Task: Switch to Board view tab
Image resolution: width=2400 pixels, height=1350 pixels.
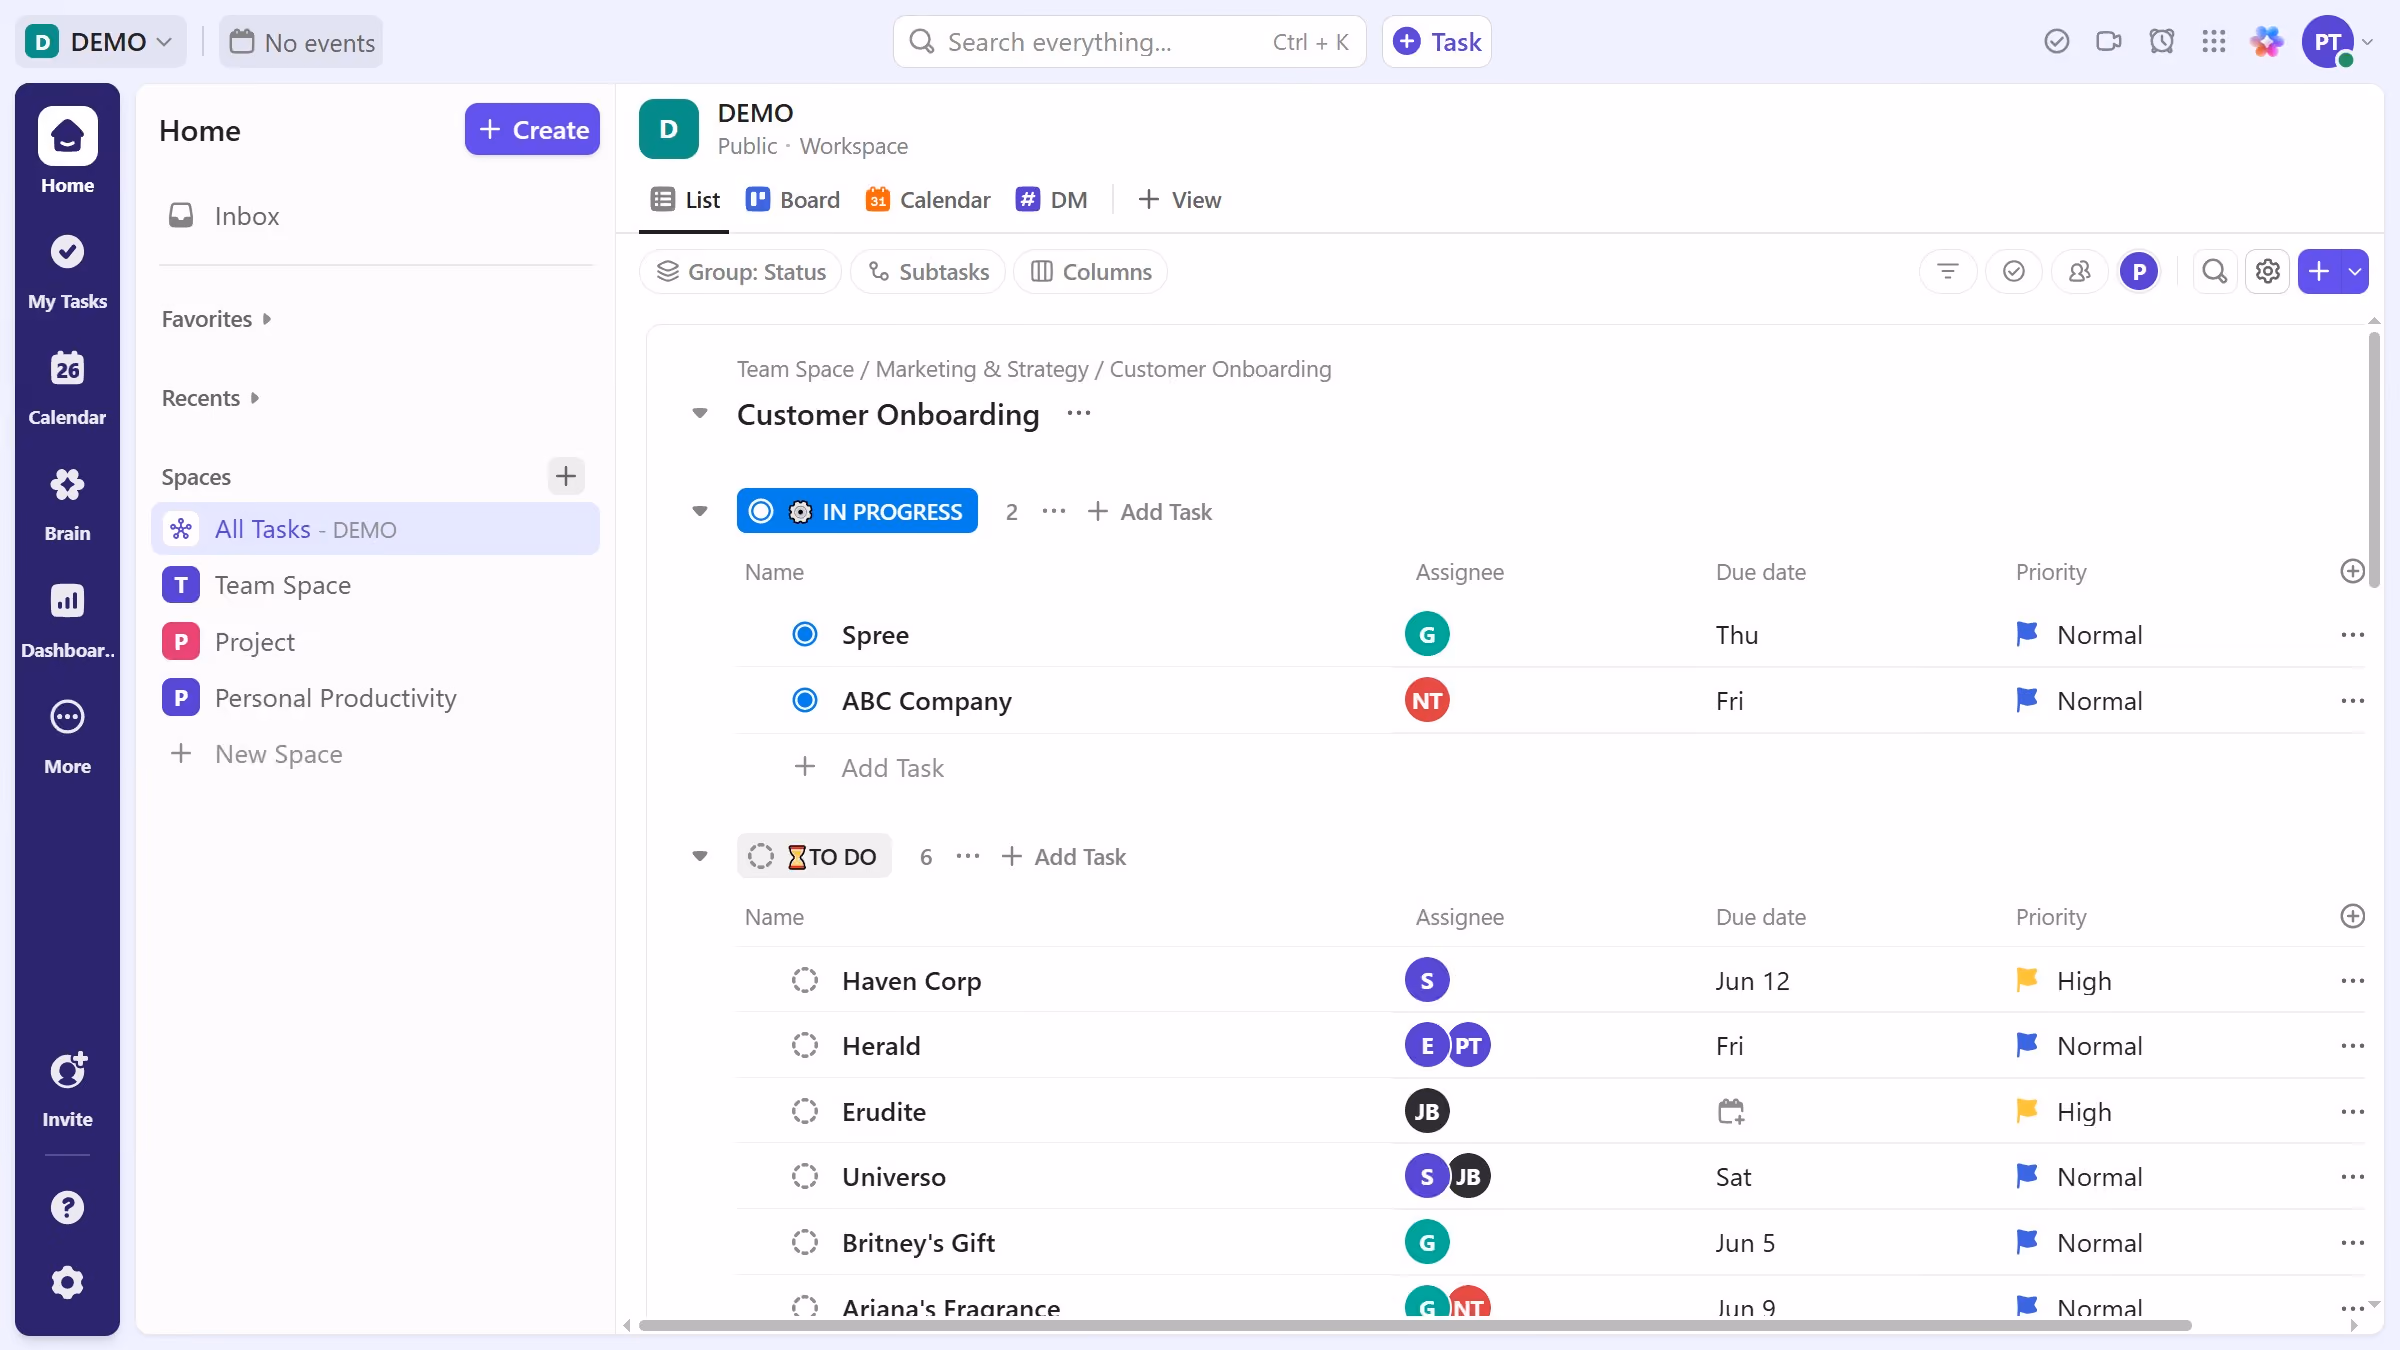Action: tap(793, 200)
